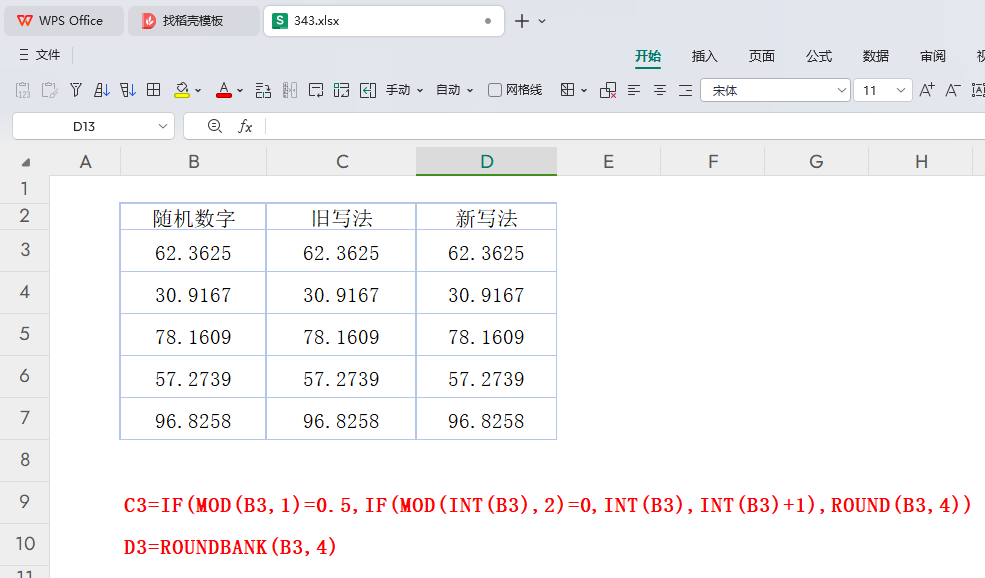Select column D header
This screenshot has width=985, height=578.
486,161
